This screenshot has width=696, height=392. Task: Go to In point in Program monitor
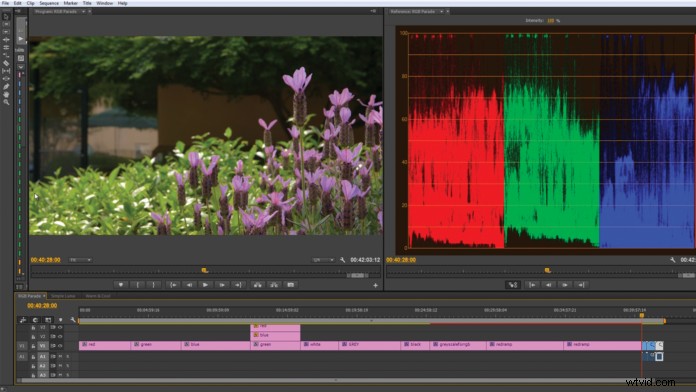pos(173,285)
